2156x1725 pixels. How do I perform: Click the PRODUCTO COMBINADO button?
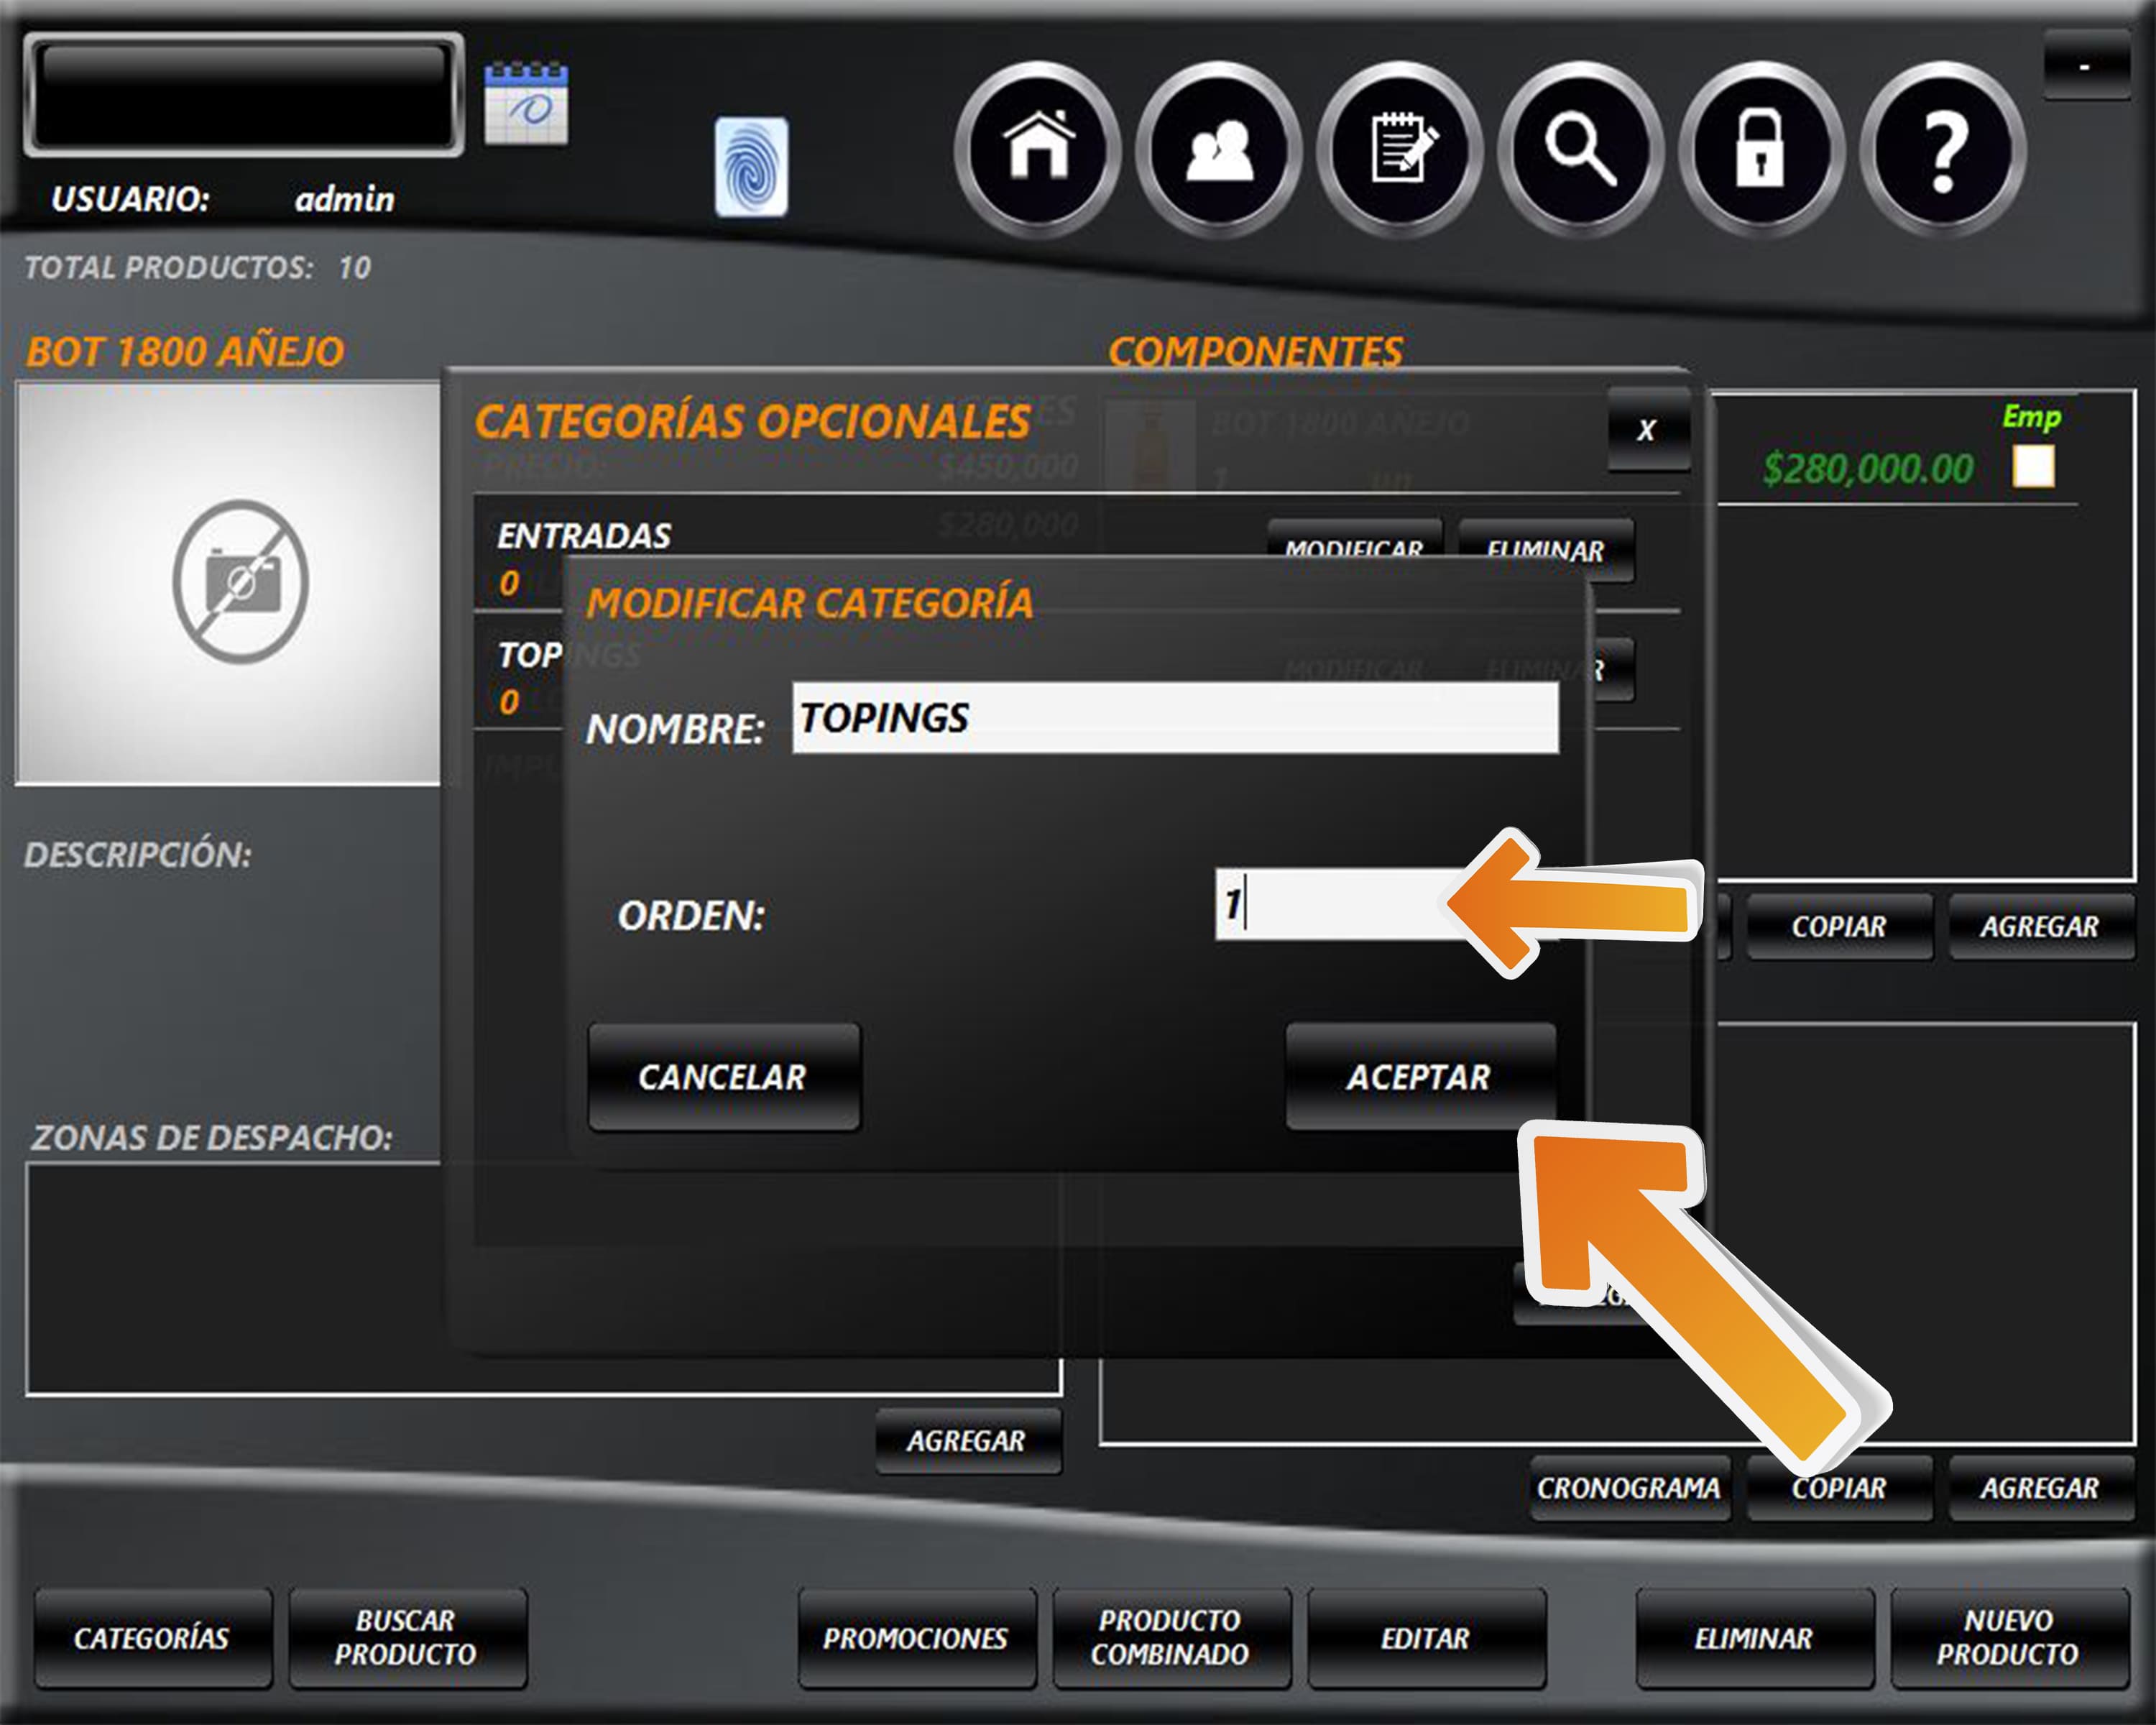(1170, 1638)
